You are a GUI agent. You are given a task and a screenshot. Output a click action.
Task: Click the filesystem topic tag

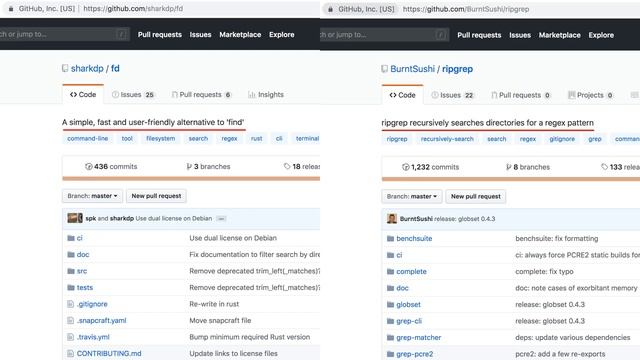[161, 138]
